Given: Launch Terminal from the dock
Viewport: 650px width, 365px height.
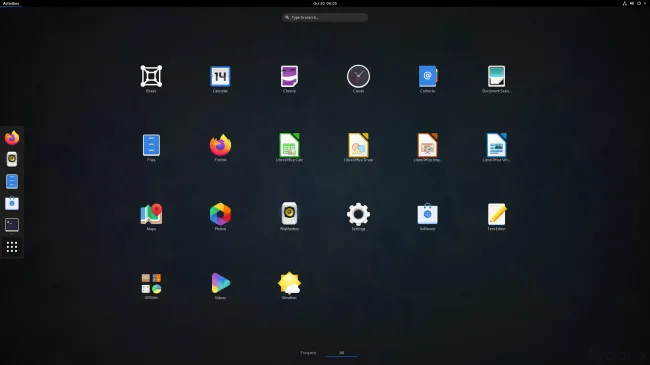Looking at the screenshot, I should pos(12,225).
